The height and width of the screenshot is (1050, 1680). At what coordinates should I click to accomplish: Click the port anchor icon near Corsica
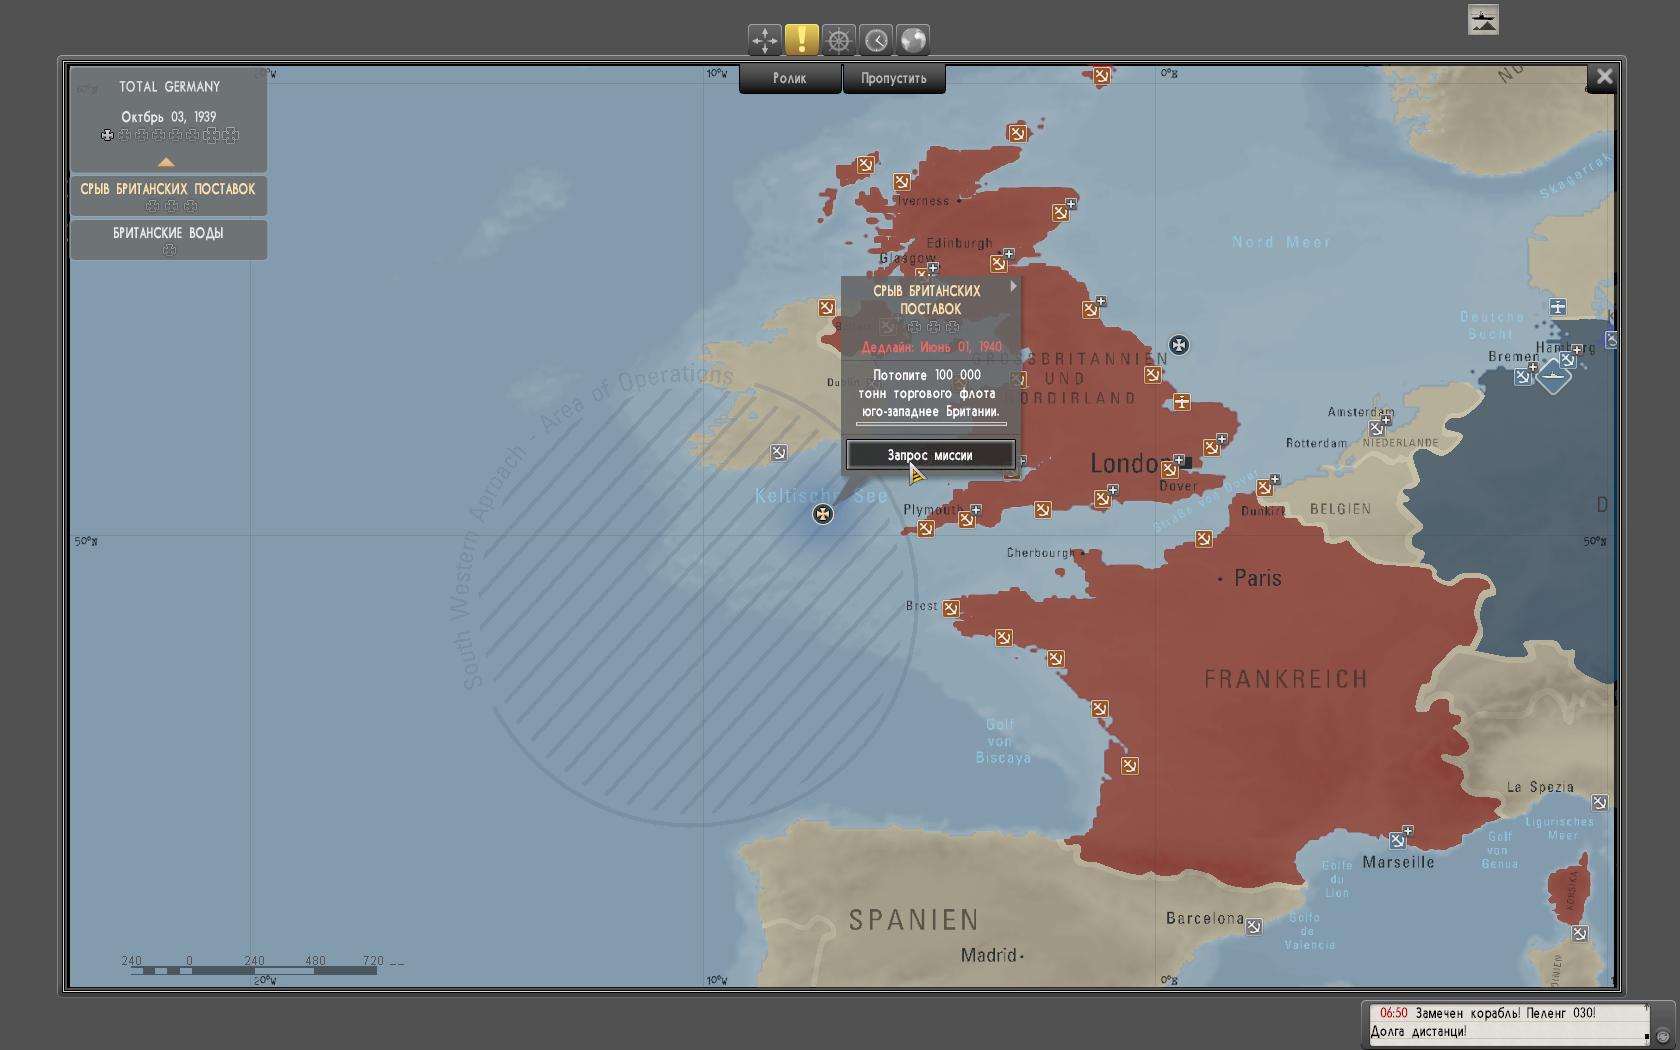pos(1579,933)
